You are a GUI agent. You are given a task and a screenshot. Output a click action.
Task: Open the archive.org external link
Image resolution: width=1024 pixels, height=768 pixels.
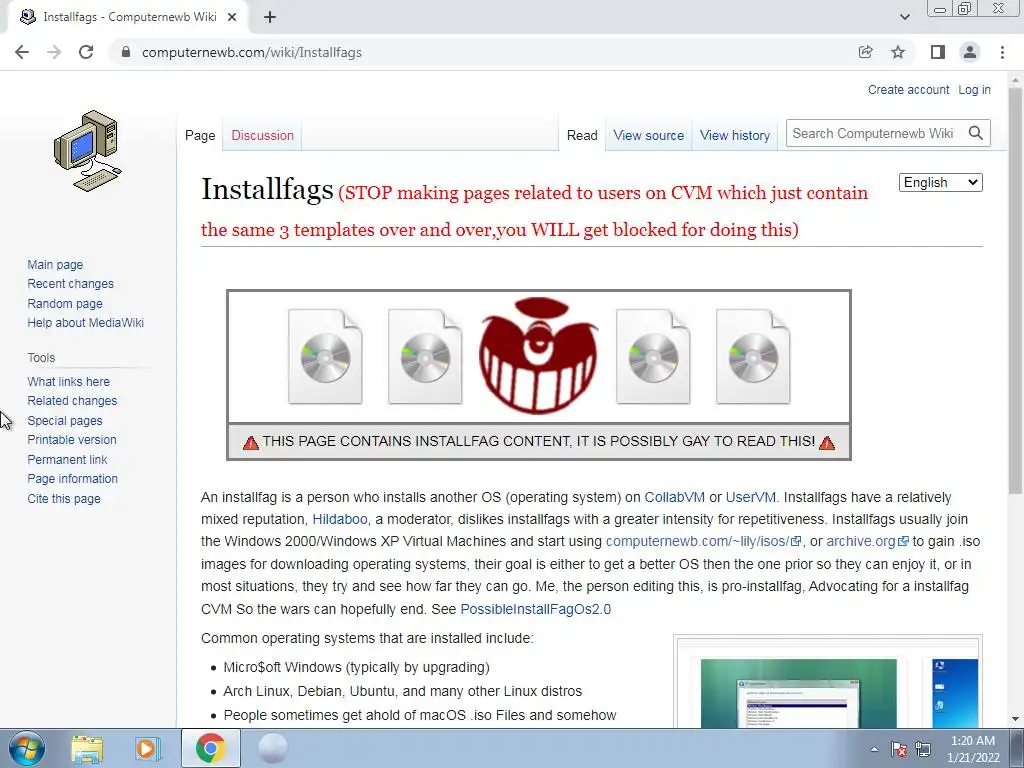[x=867, y=541]
